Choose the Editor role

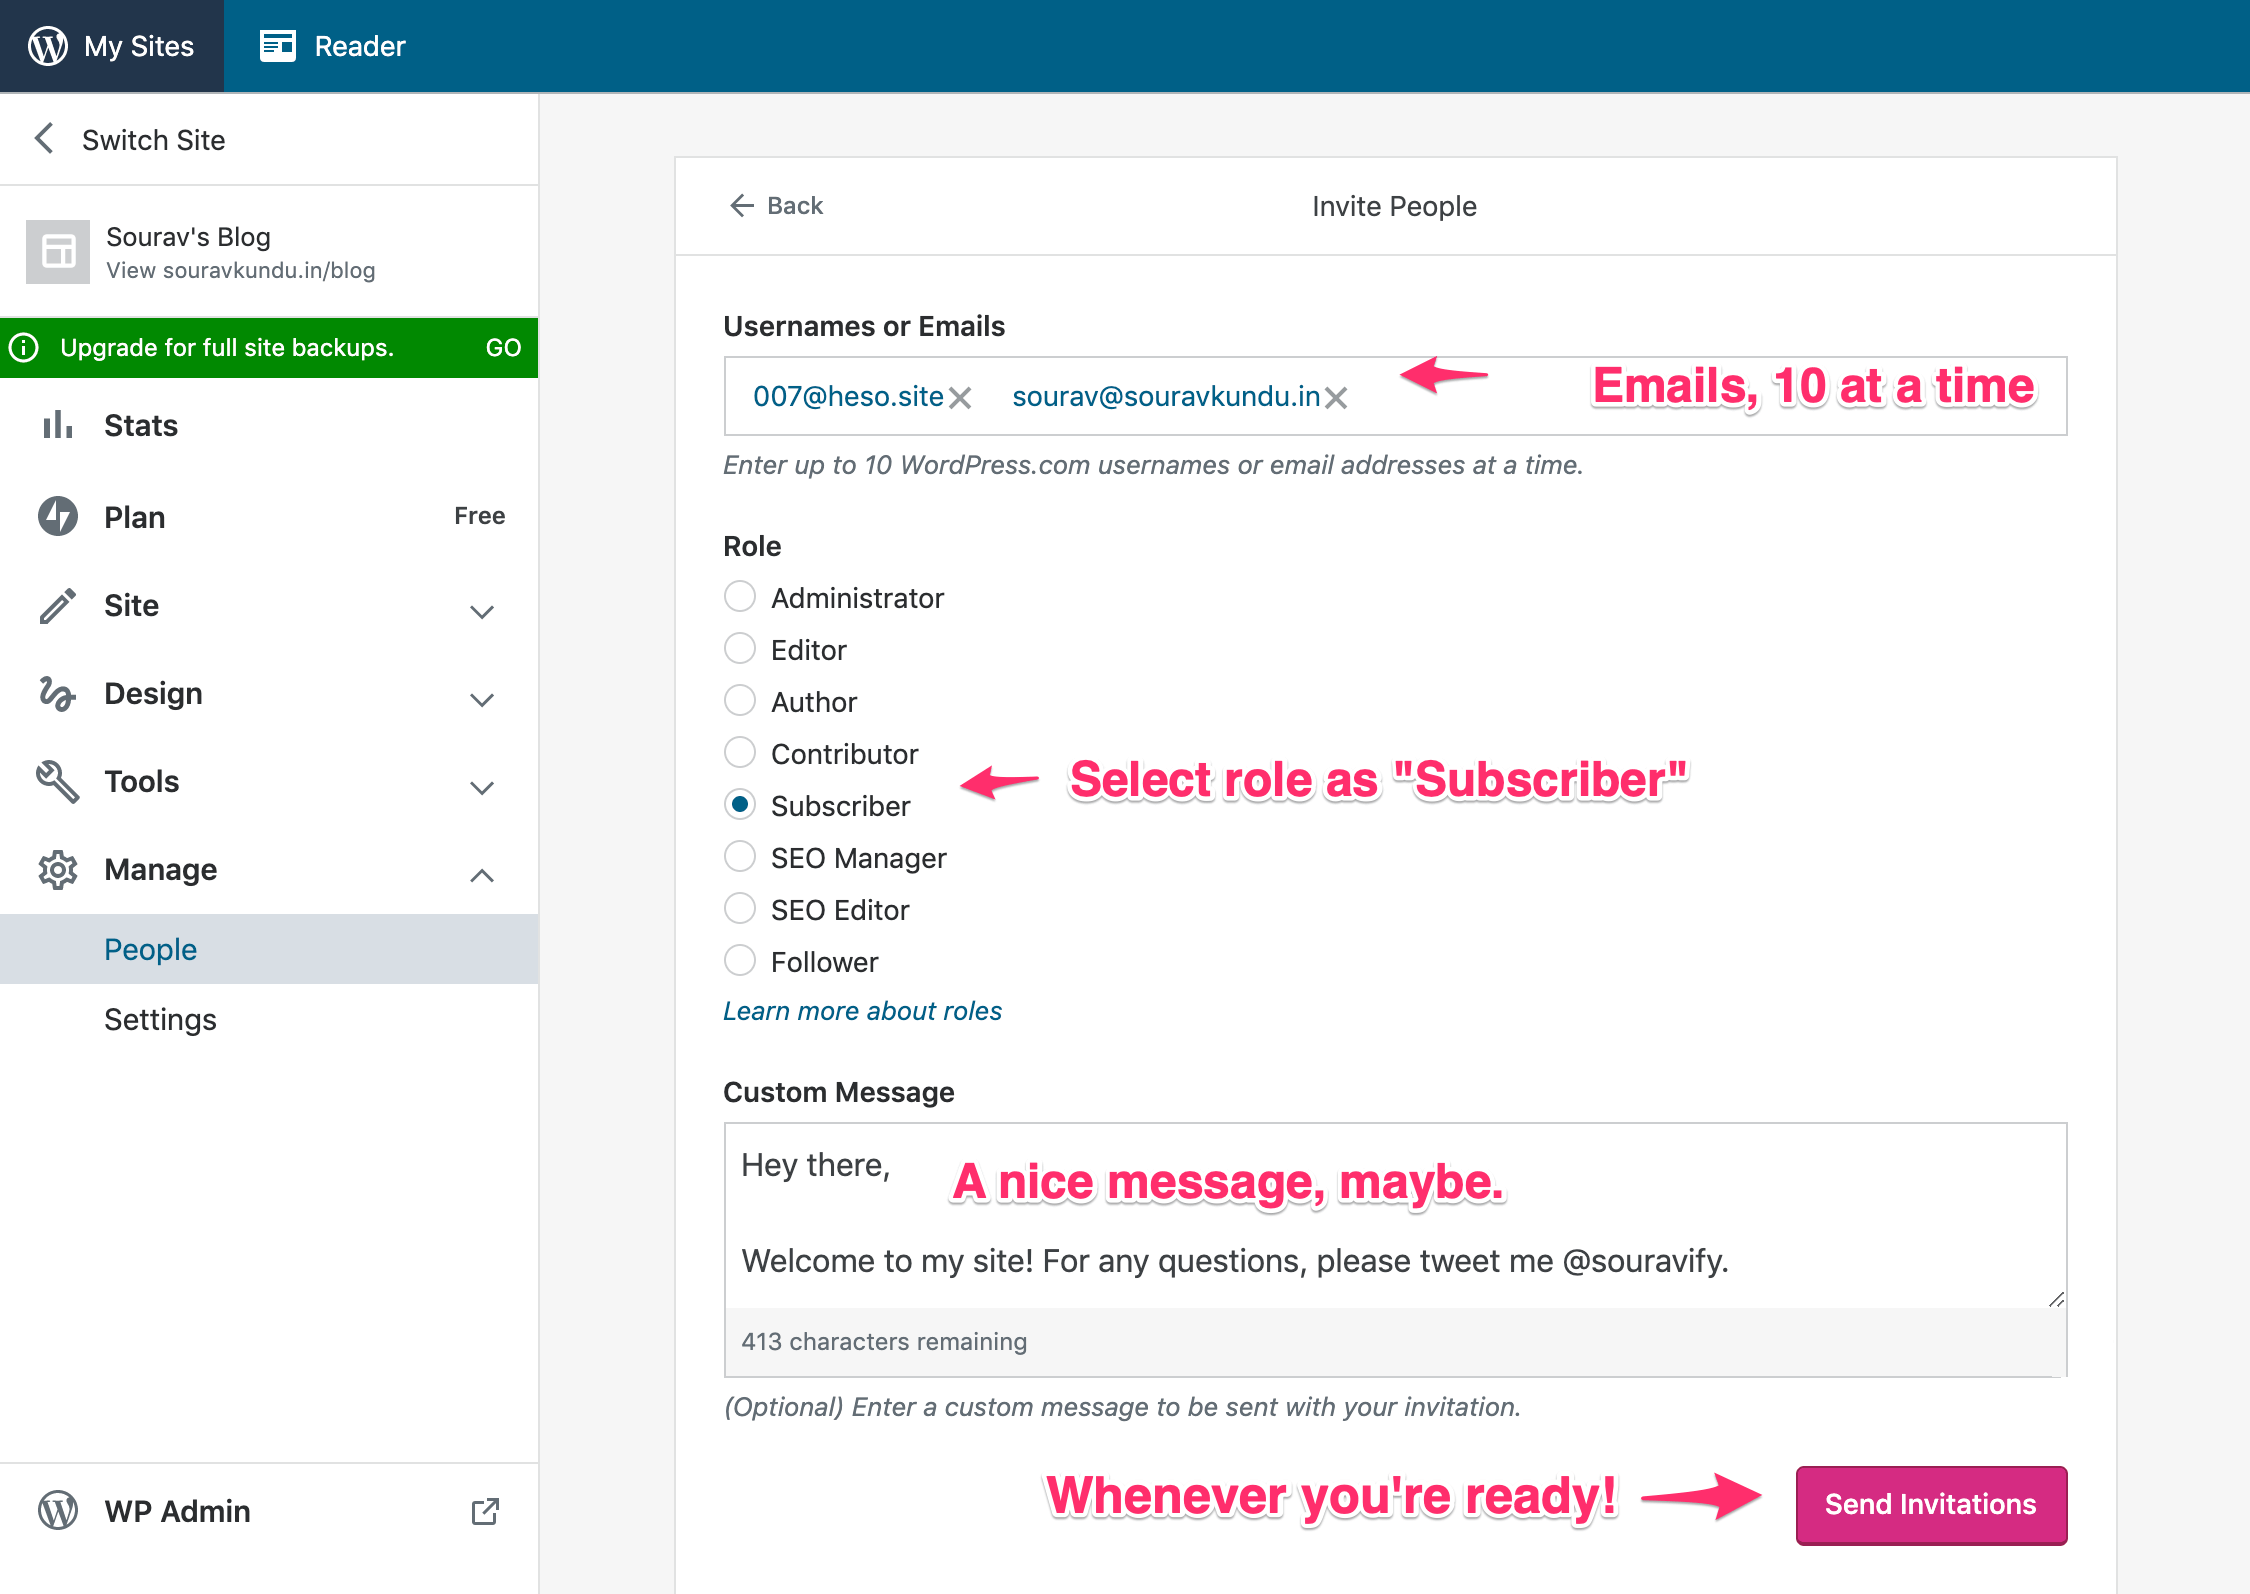click(x=740, y=648)
